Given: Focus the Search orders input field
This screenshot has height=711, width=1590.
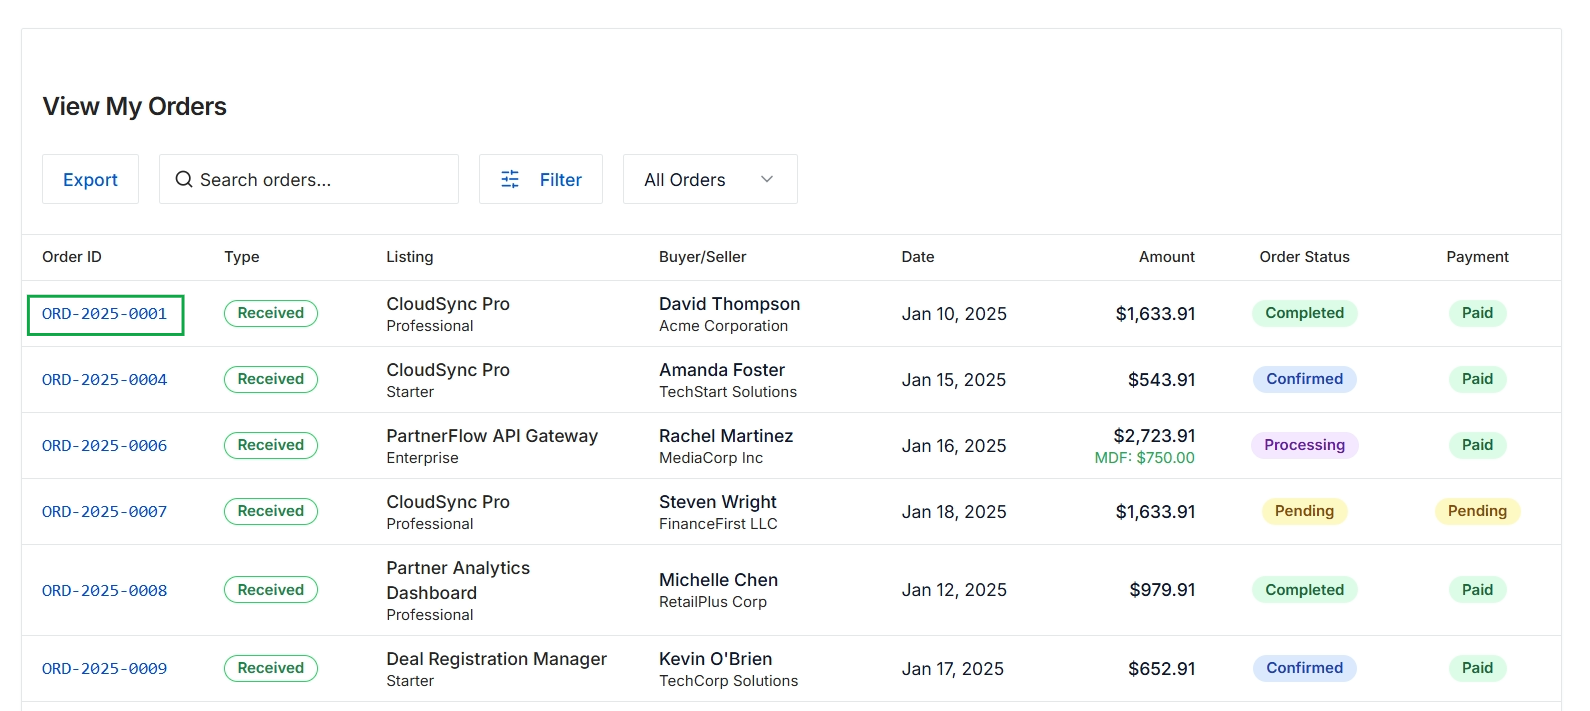Looking at the screenshot, I should point(308,179).
